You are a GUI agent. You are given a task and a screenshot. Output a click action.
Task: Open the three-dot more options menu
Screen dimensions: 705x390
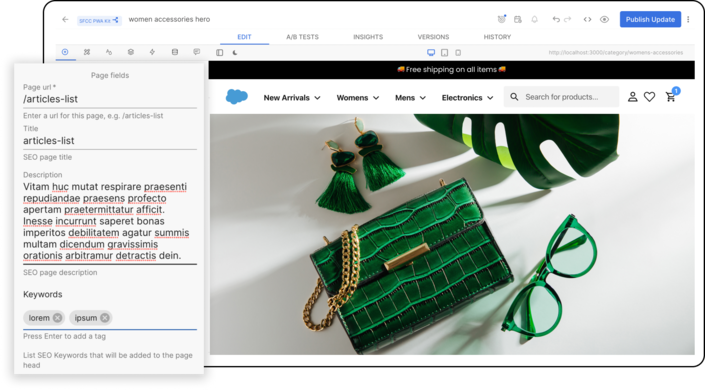click(688, 19)
